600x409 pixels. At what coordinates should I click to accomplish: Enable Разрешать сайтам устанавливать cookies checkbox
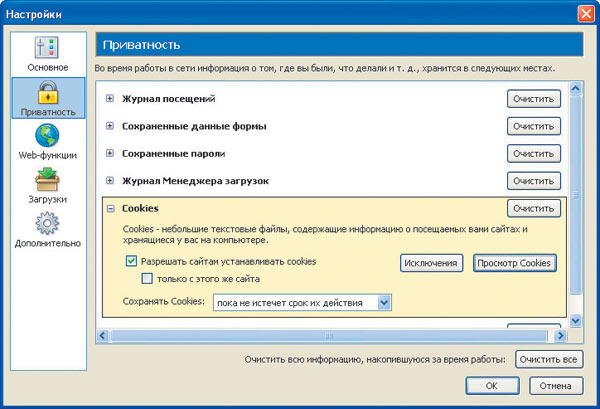pos(131,261)
